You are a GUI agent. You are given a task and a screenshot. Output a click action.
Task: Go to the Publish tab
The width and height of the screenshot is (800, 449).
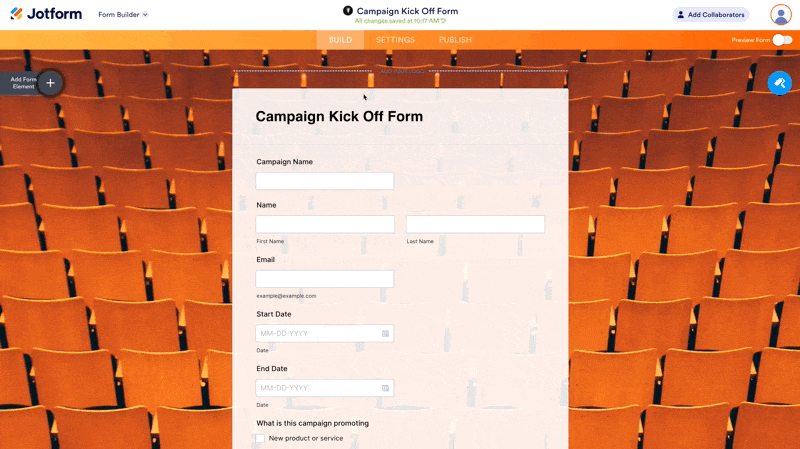tap(455, 40)
